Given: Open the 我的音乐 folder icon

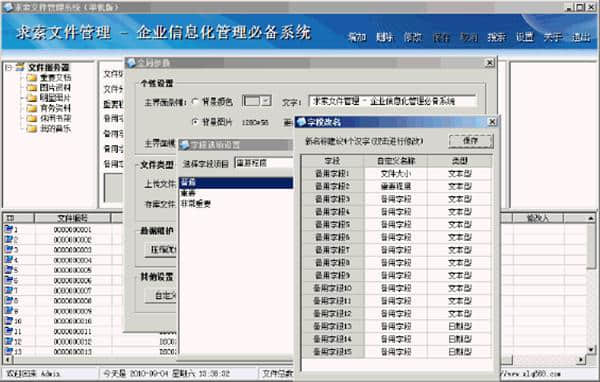Looking at the screenshot, I should coord(32,129).
